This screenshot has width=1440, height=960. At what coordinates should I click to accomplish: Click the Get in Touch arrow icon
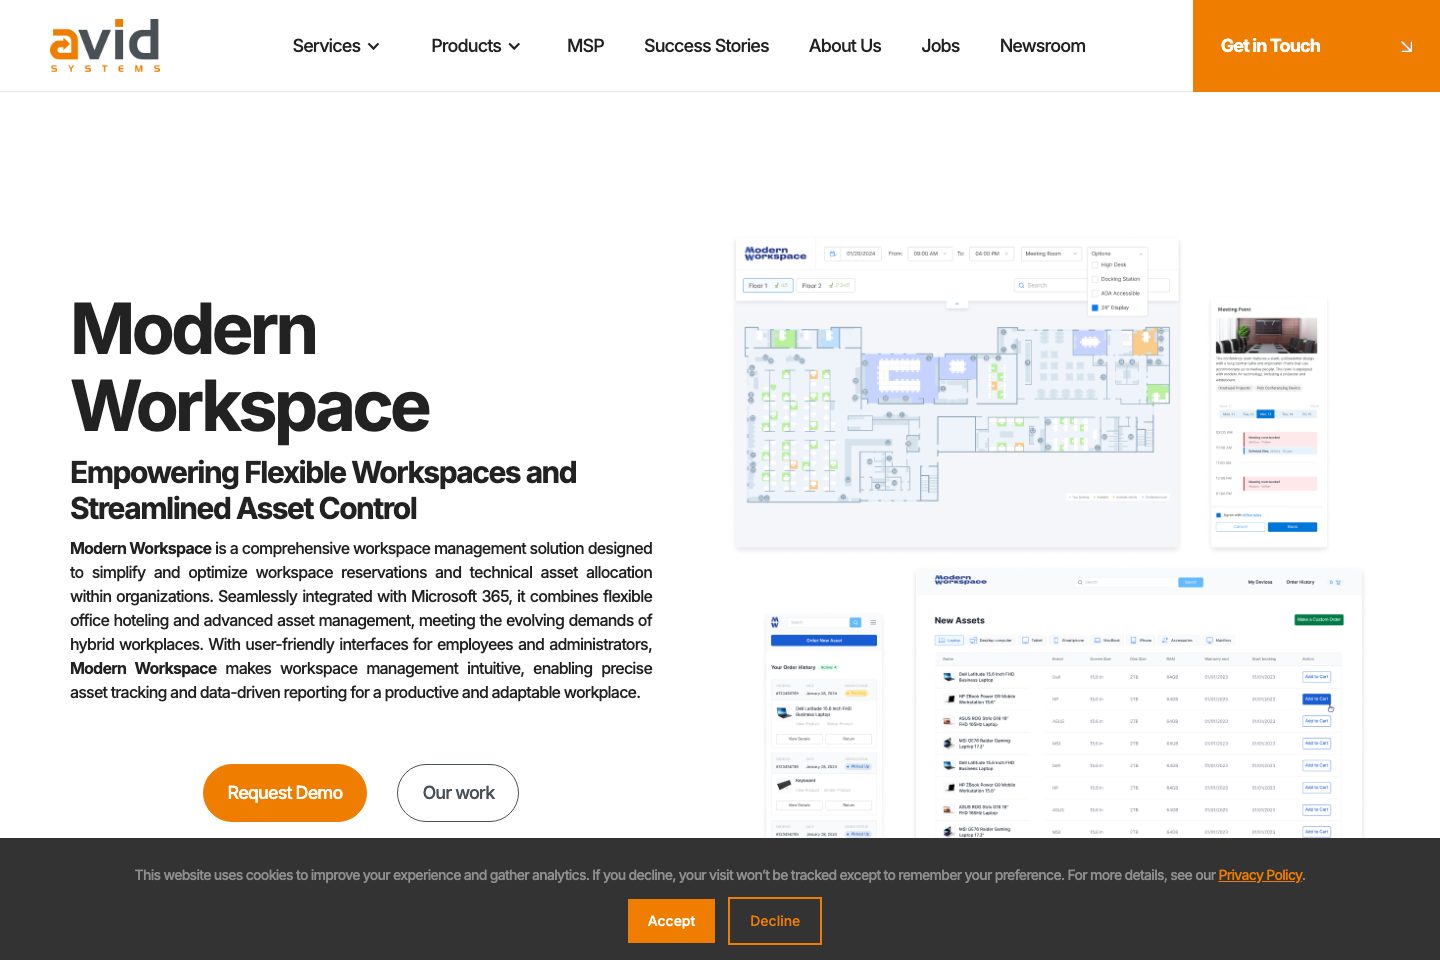(x=1407, y=47)
